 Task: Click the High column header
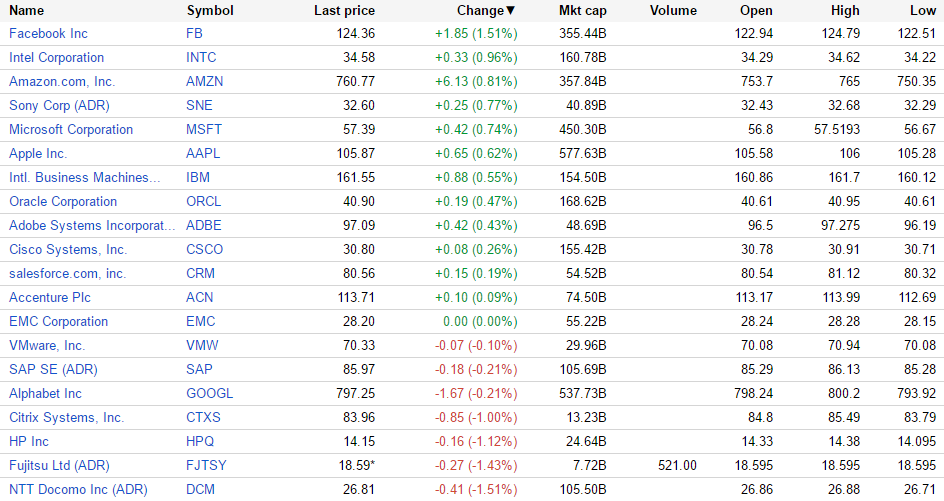pos(844,10)
